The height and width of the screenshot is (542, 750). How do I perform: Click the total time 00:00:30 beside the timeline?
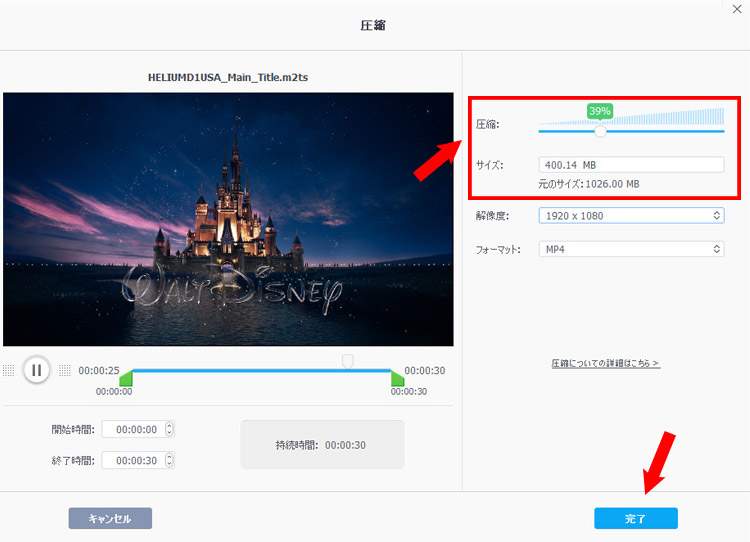click(425, 371)
